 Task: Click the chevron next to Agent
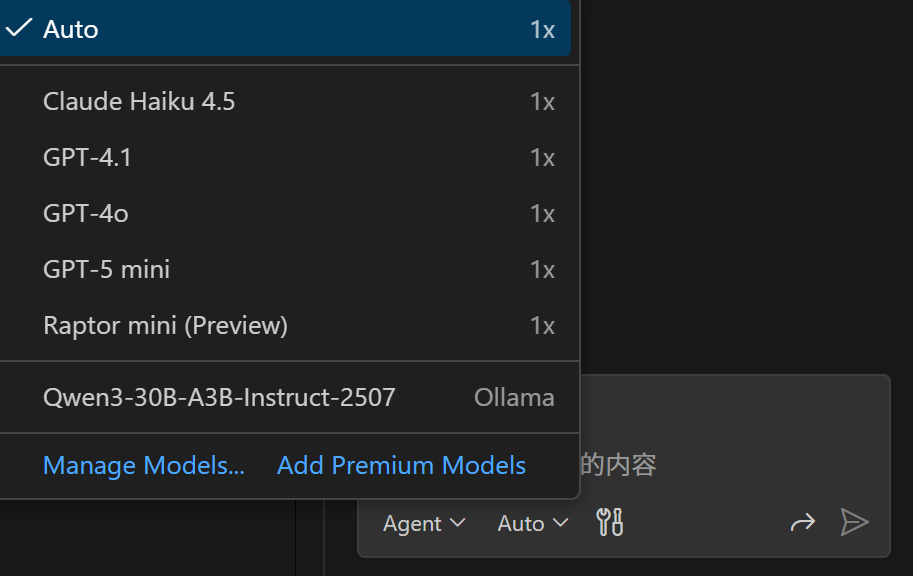(458, 523)
